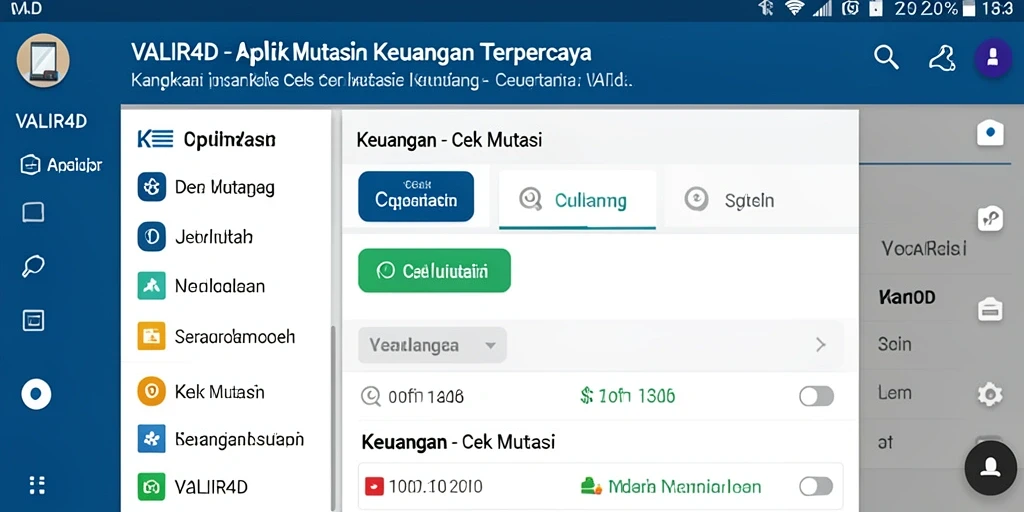Viewport: 1024px width, 512px height.
Task: Click the Mdarb Memniarloan green label
Action: click(x=685, y=487)
